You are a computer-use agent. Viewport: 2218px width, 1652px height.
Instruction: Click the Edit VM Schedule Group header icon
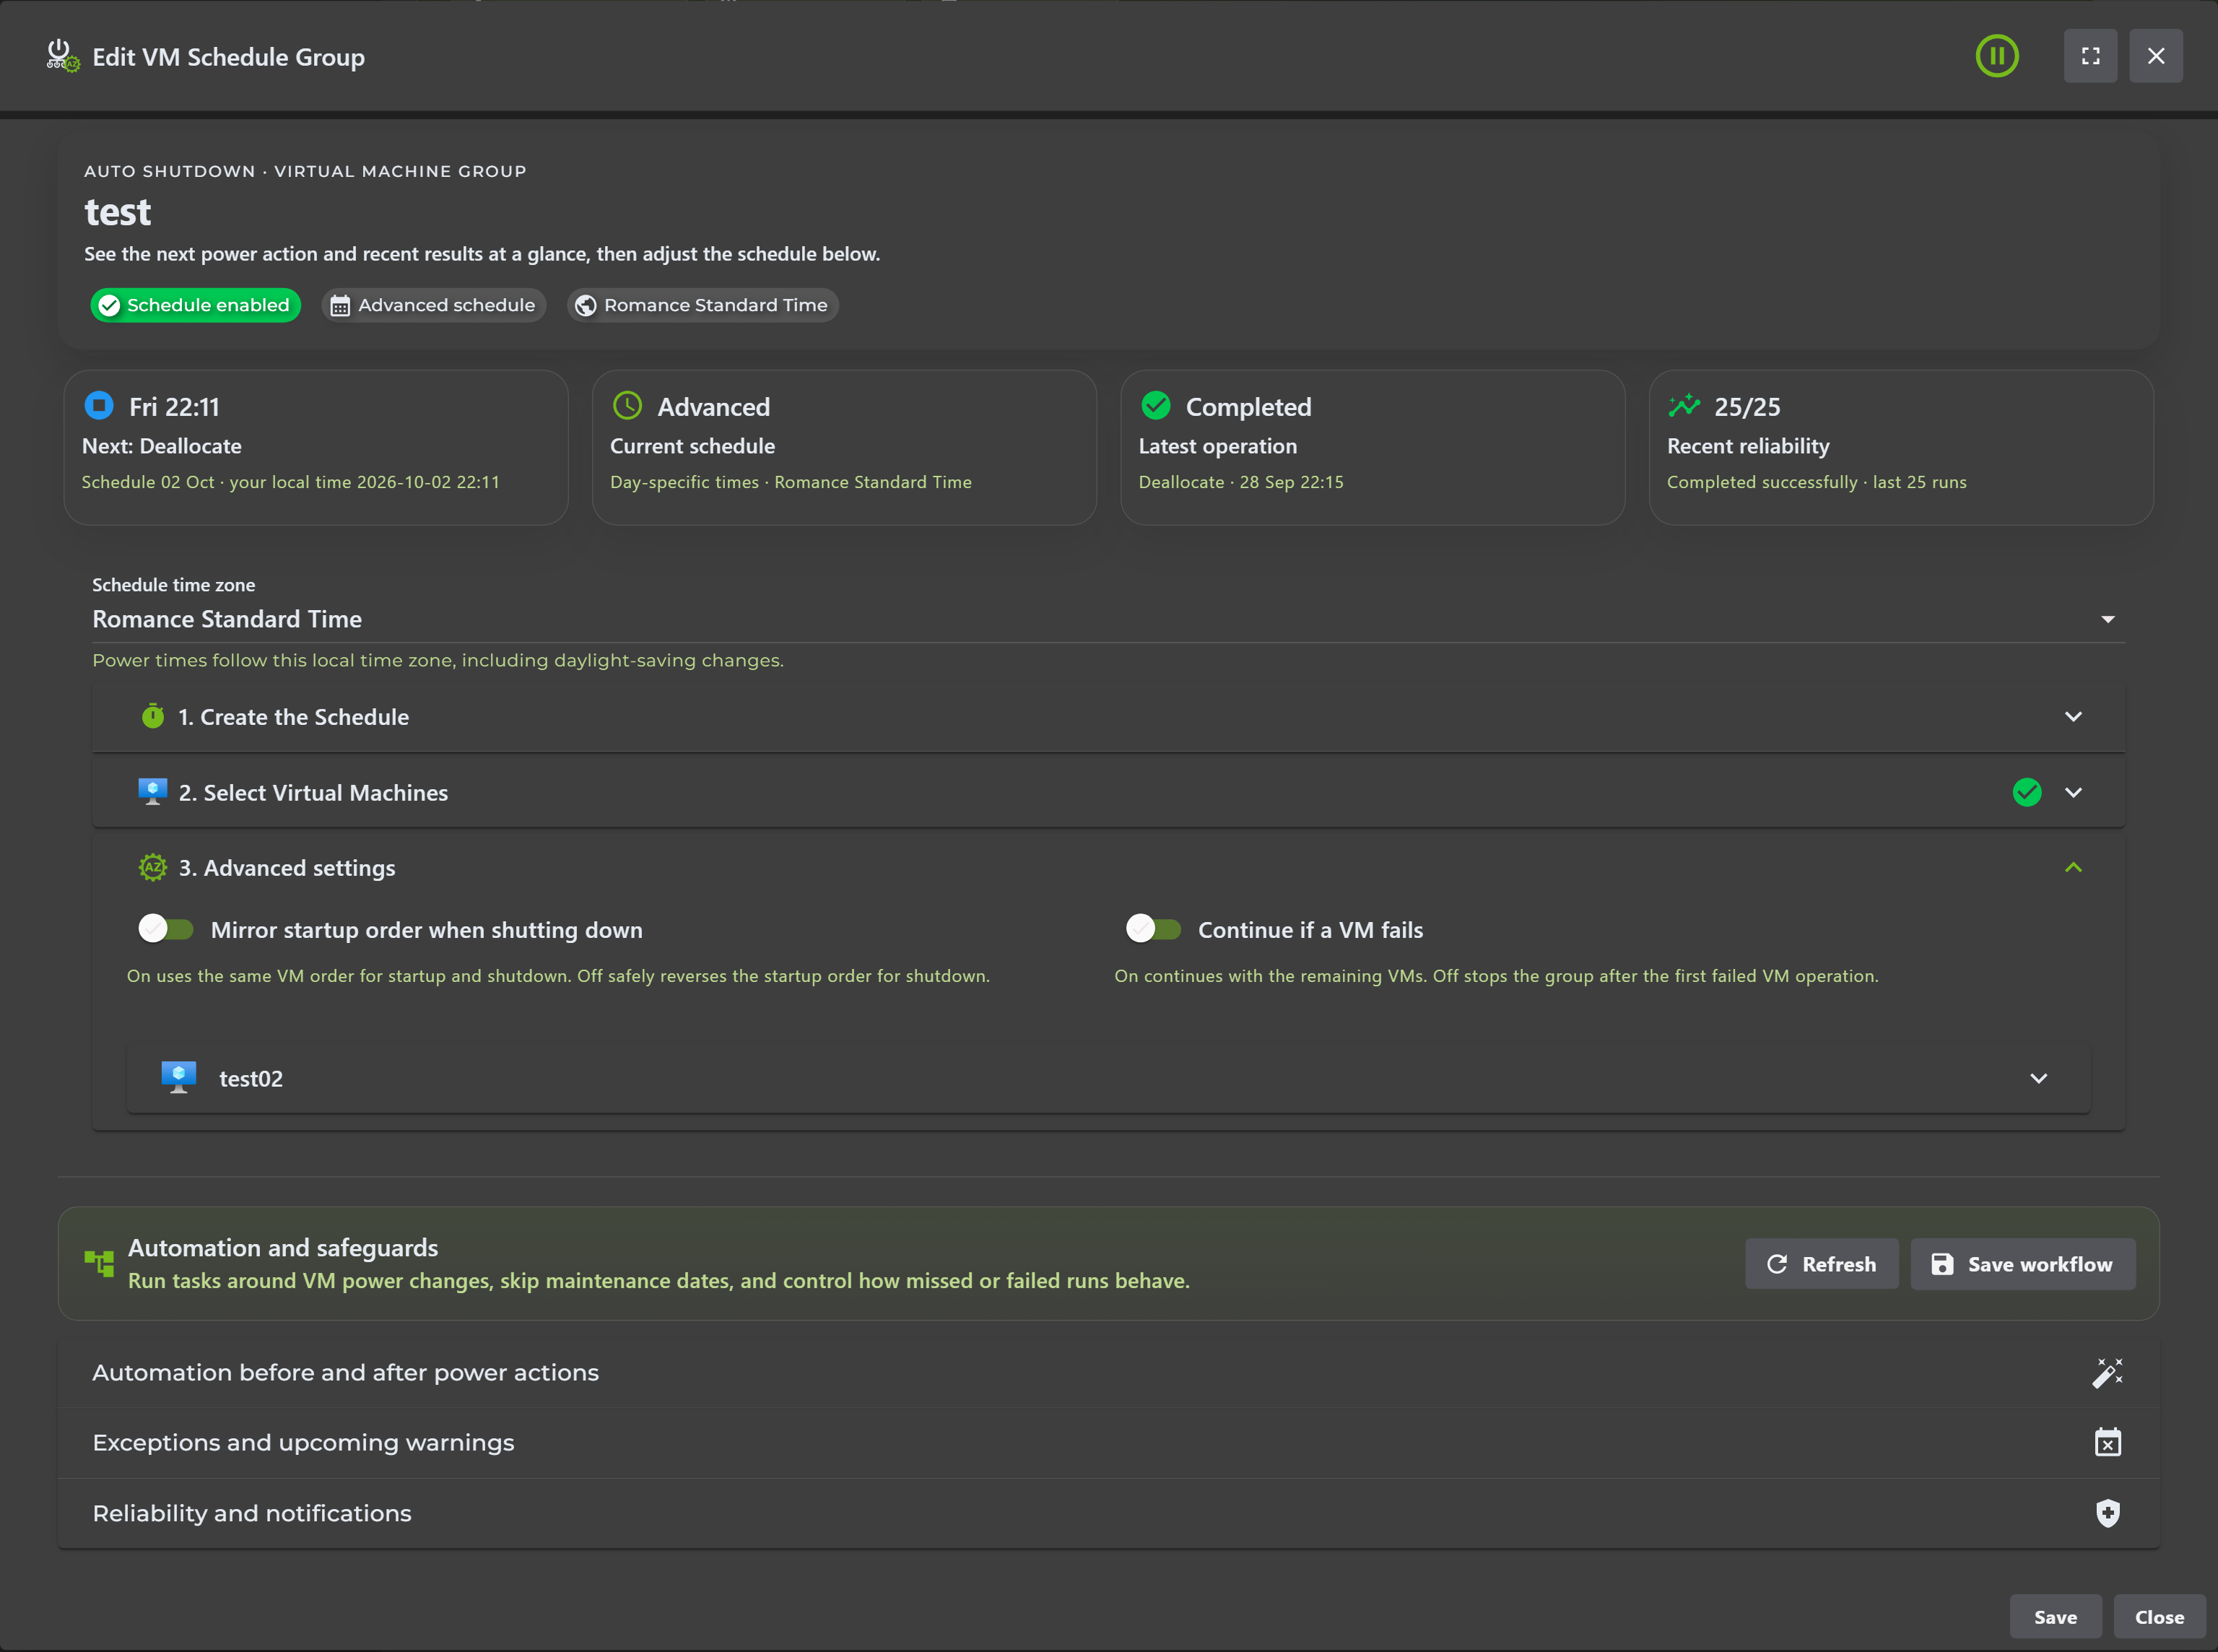63,56
